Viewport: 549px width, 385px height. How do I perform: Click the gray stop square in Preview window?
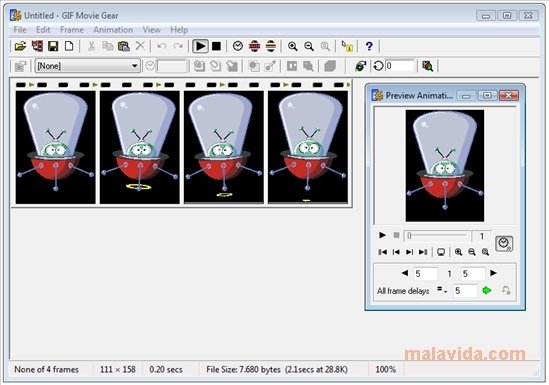pyautogui.click(x=396, y=235)
